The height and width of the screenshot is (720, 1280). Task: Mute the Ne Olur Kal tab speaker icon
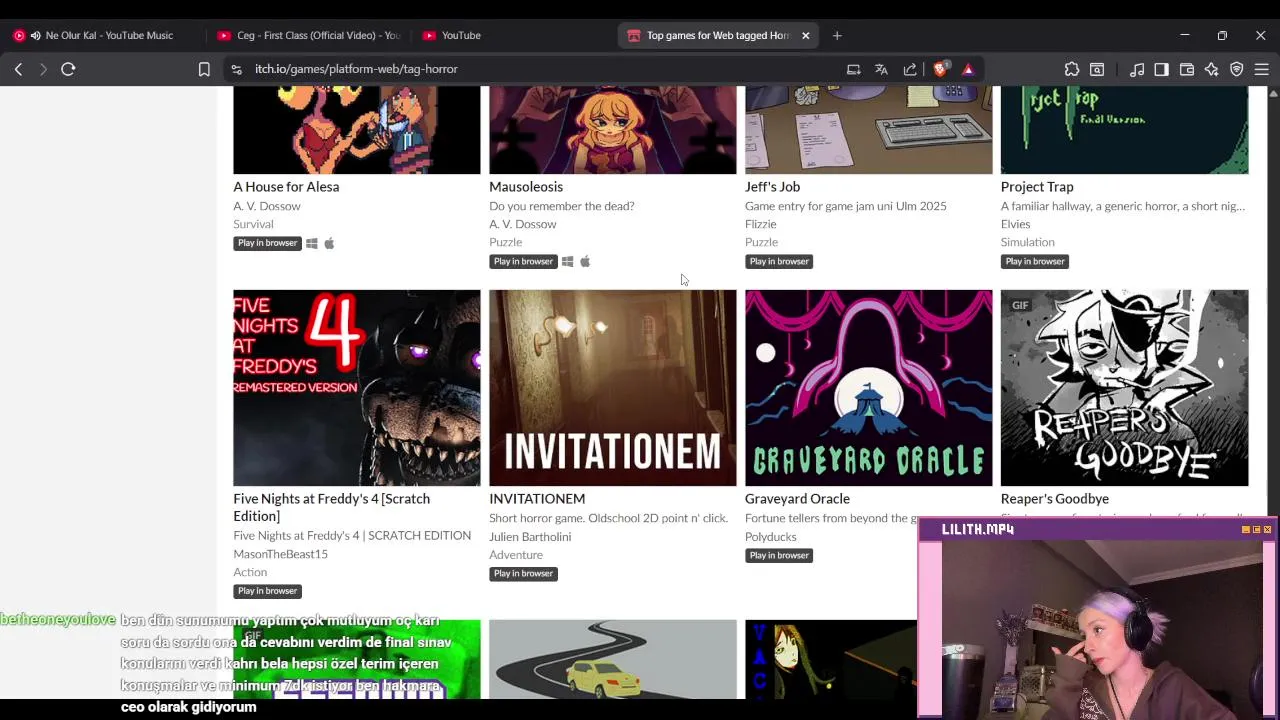coord(36,35)
